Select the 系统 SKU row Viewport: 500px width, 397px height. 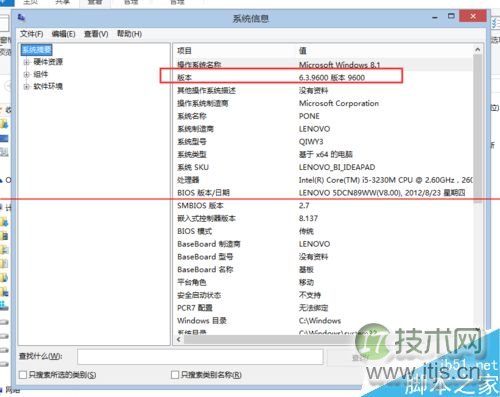(x=323, y=167)
